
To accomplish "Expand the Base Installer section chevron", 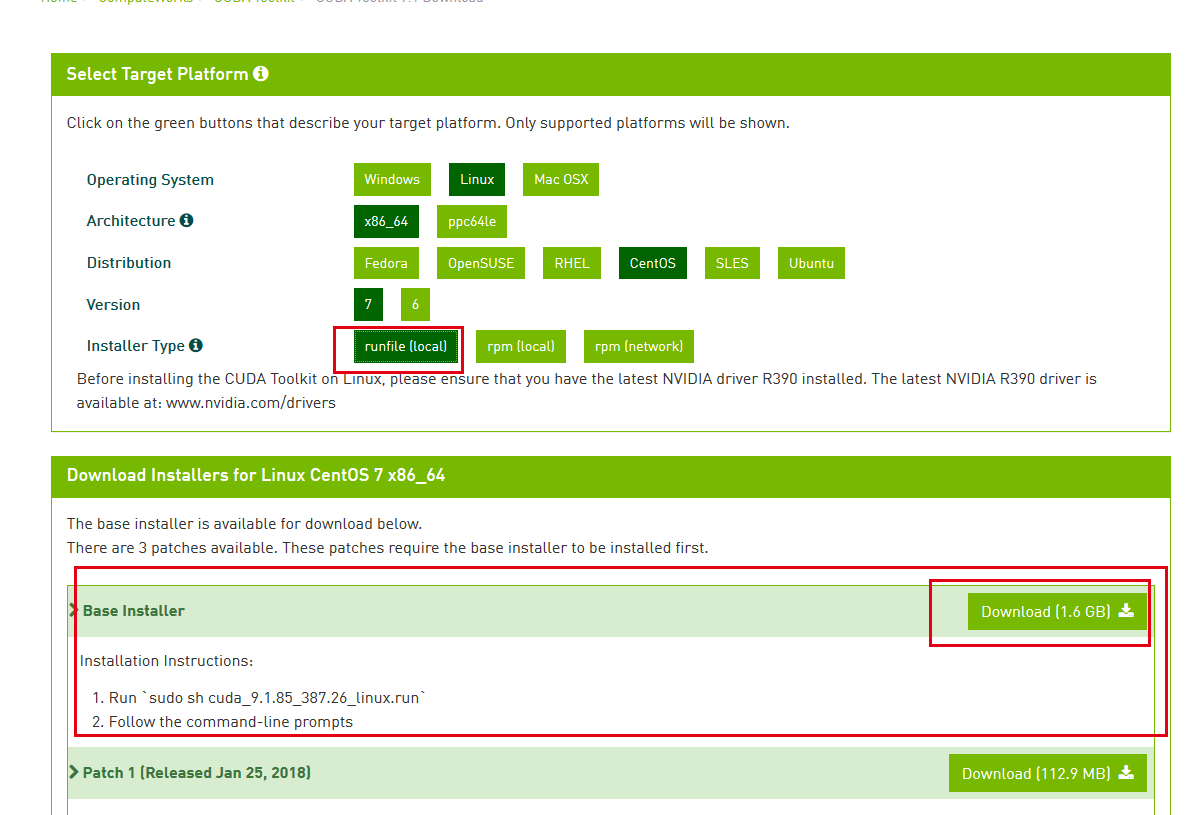I will [73, 610].
